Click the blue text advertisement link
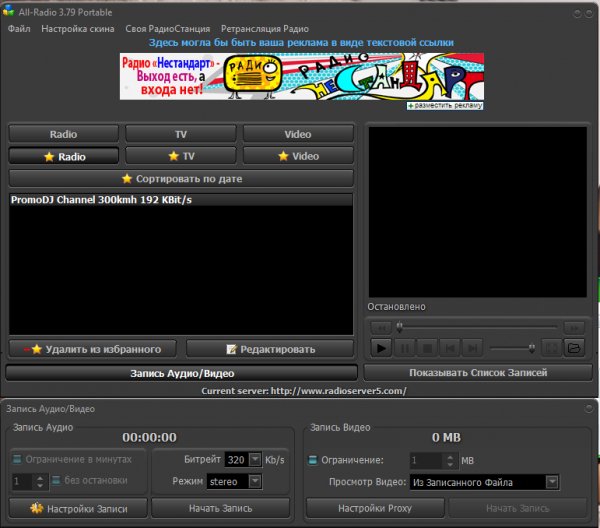This screenshot has height=528, width=600. (301, 42)
